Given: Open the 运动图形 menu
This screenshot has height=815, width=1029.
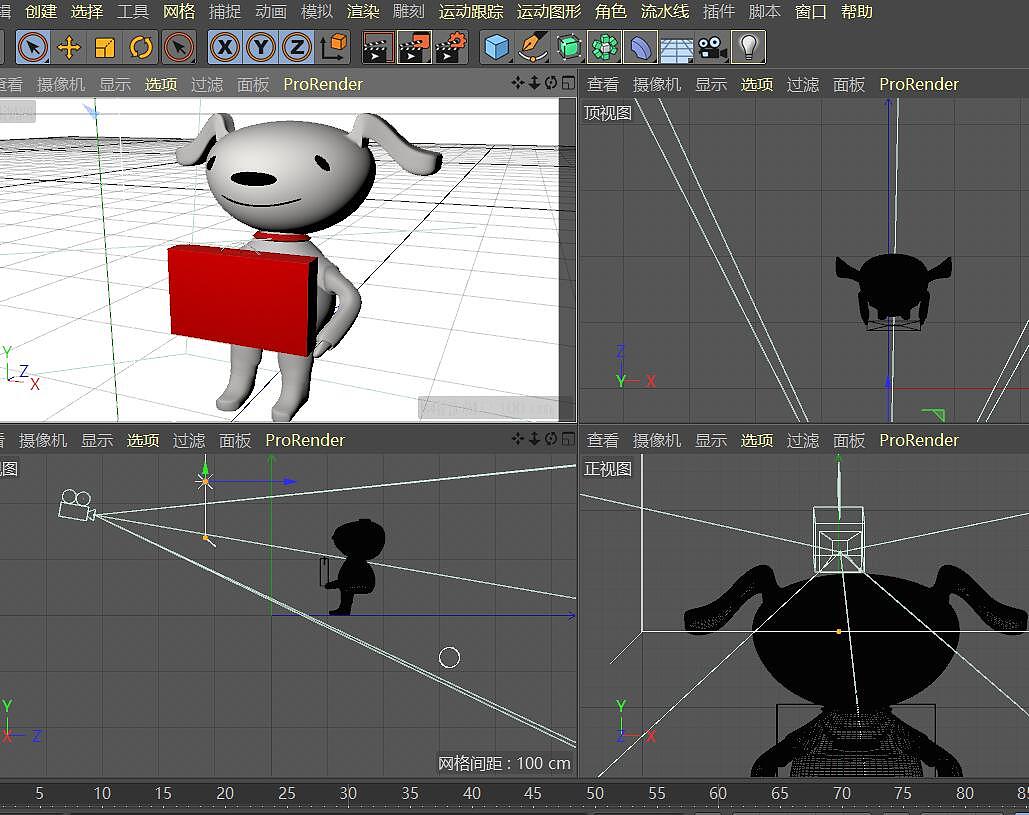Looking at the screenshot, I should (549, 11).
